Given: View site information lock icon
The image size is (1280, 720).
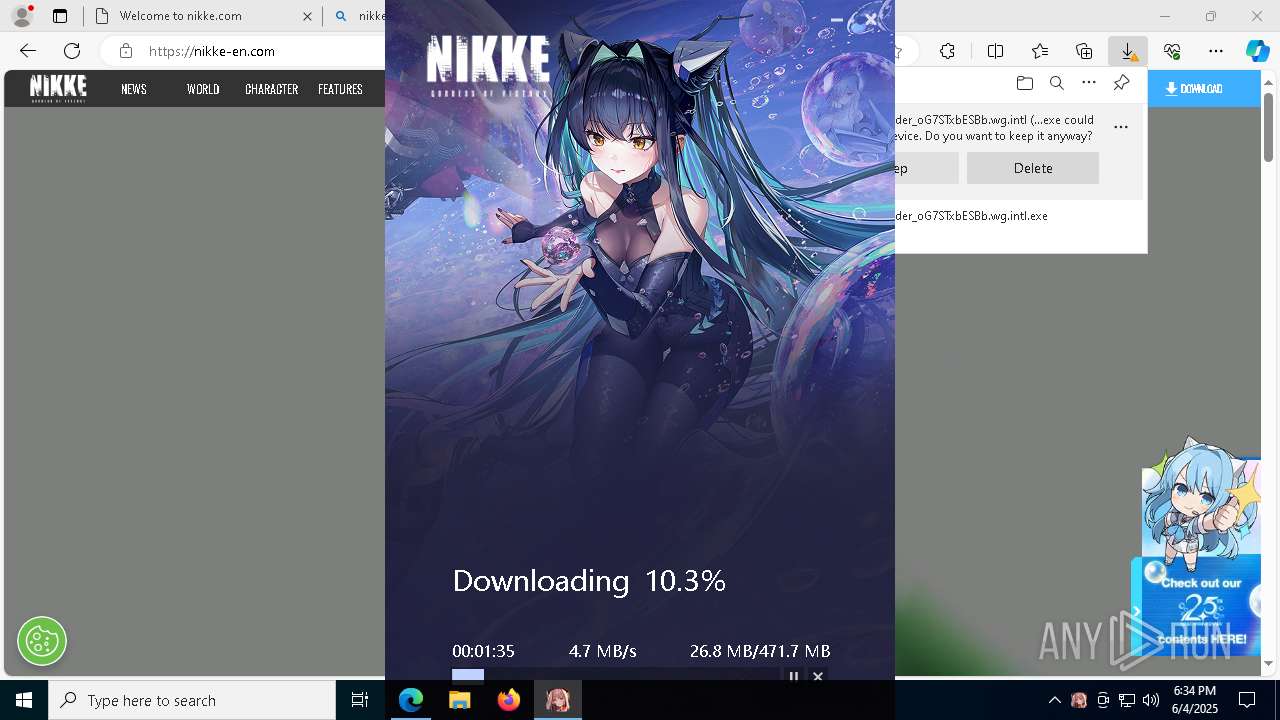Looking at the screenshot, I should (125, 51).
